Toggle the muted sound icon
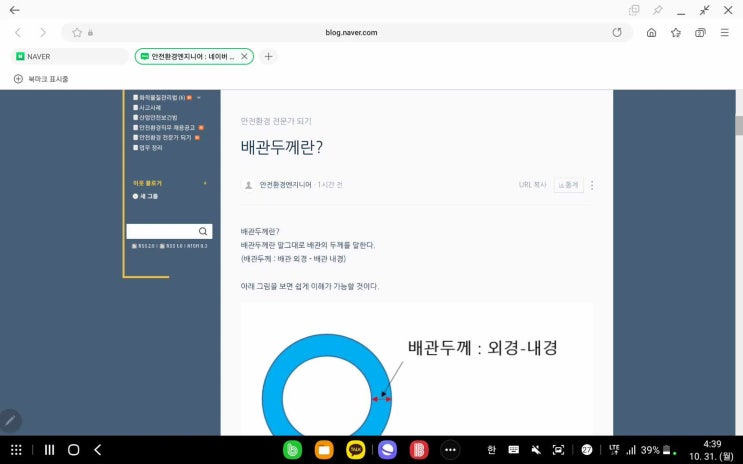743x464 pixels. pos(536,450)
